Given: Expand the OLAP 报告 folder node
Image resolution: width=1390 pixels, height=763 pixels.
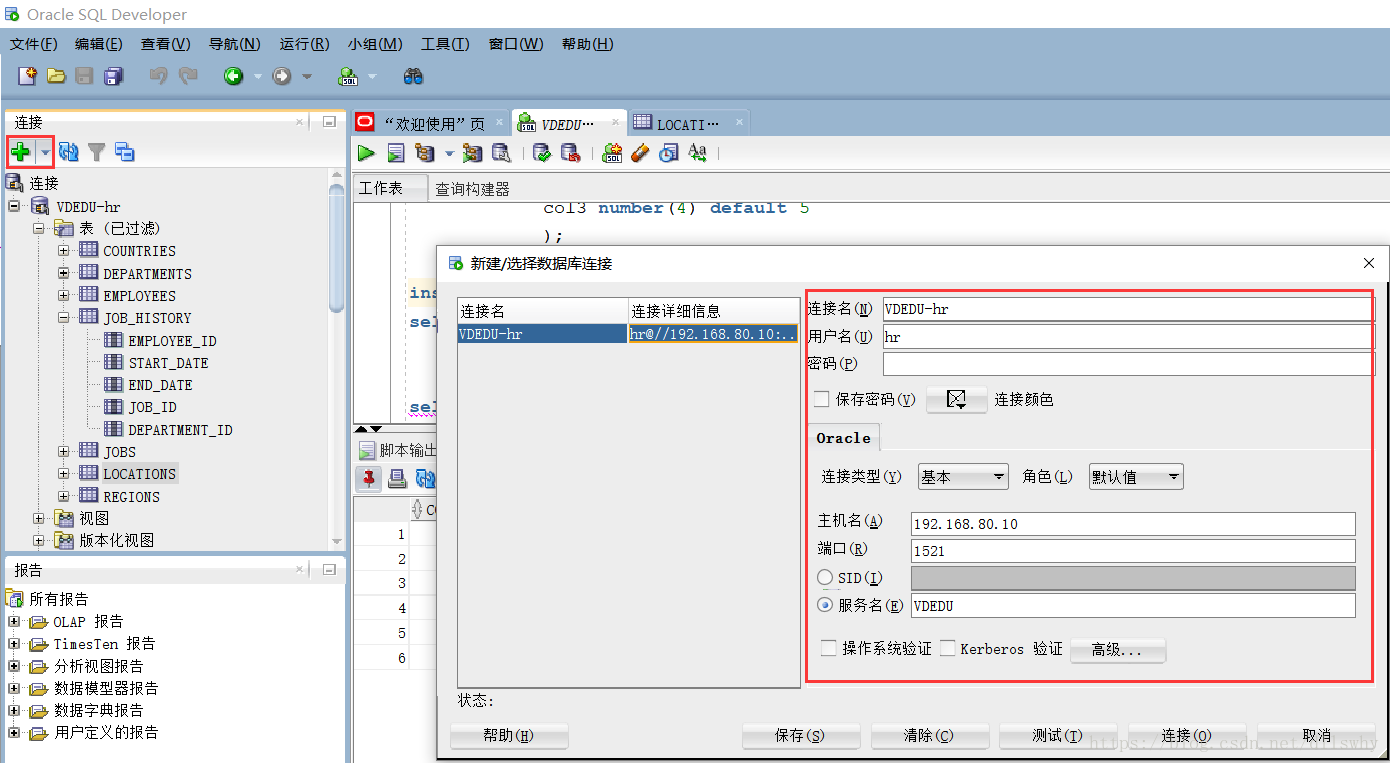Looking at the screenshot, I should [x=14, y=621].
